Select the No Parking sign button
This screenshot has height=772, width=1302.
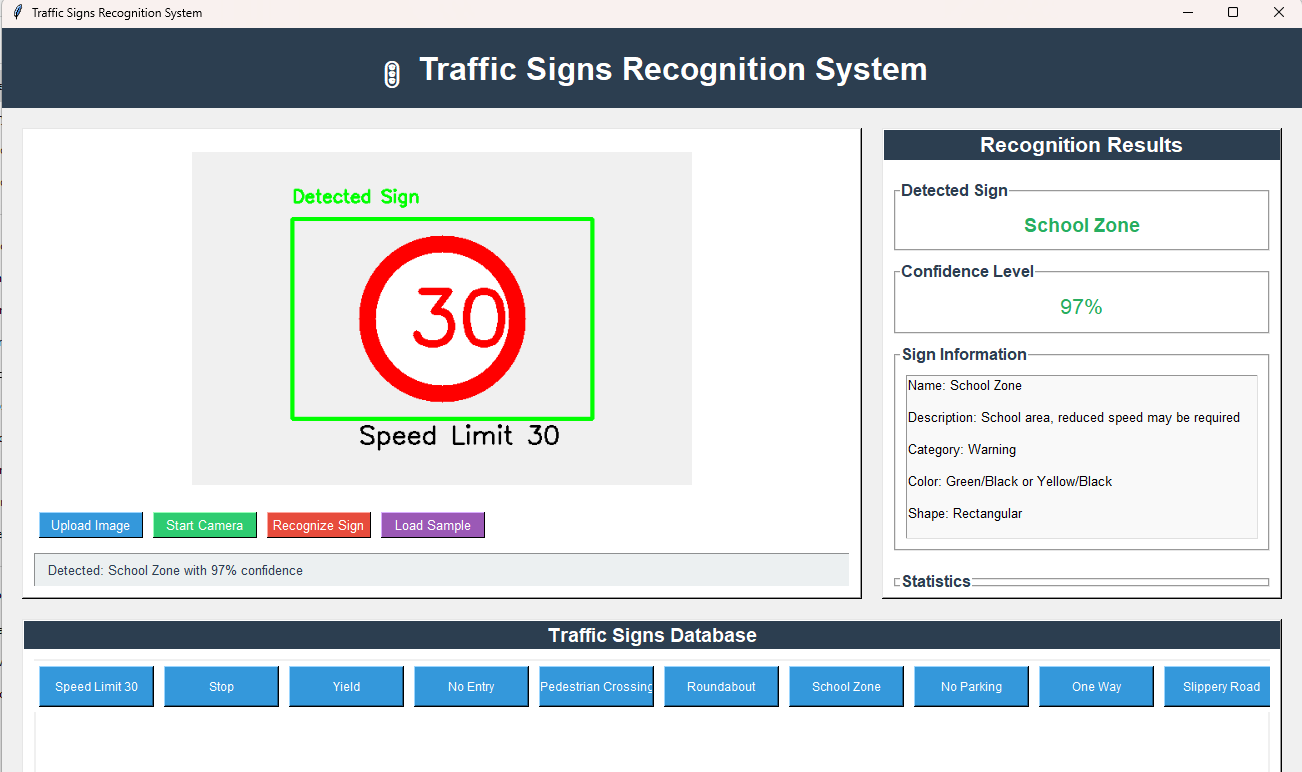971,686
